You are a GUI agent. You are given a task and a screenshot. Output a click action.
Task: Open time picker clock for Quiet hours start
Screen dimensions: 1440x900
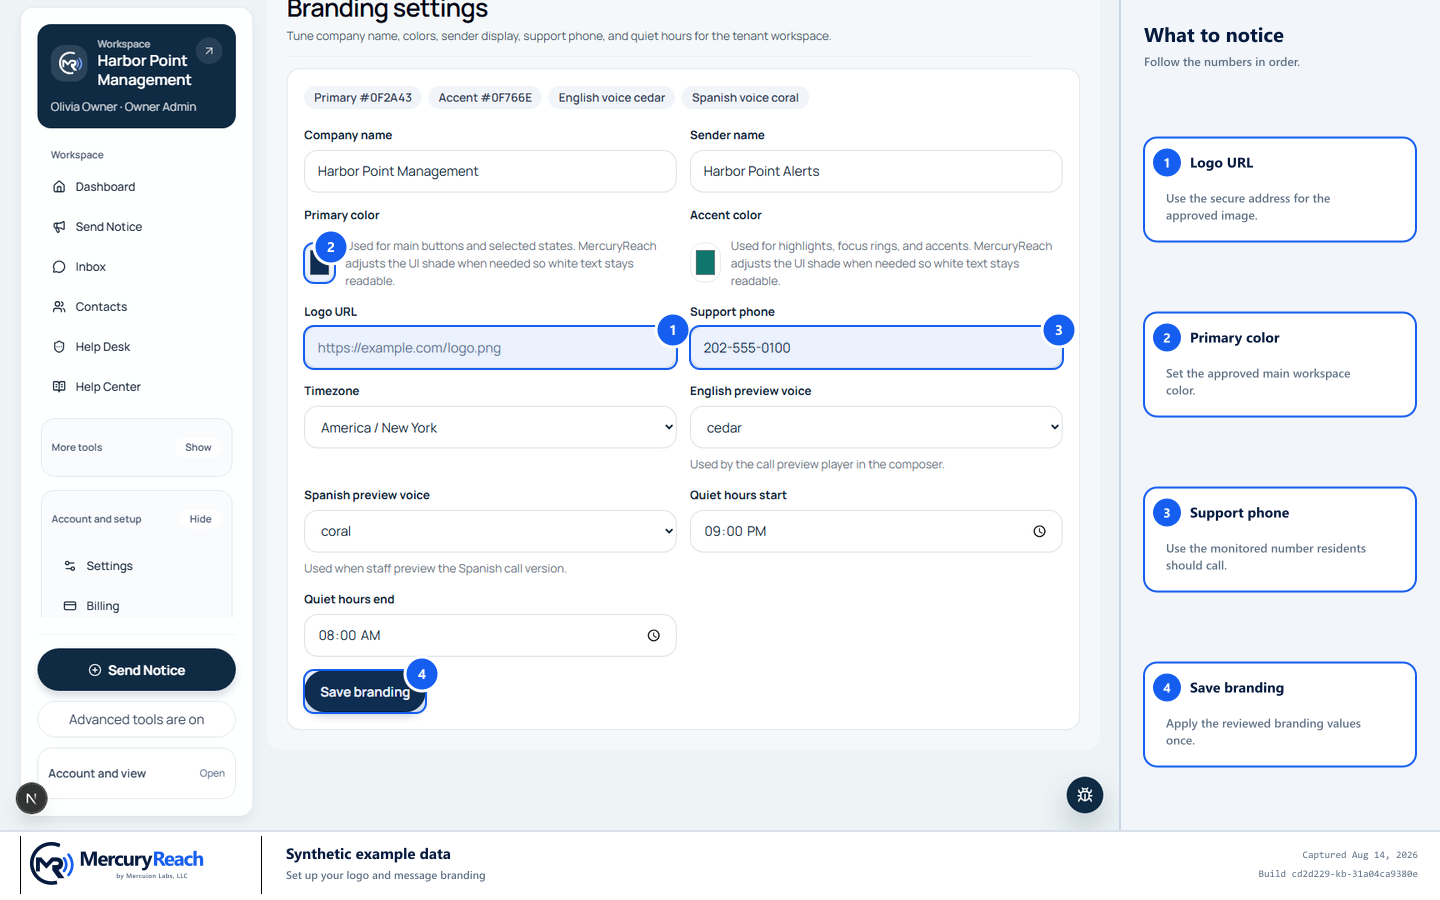pyautogui.click(x=1040, y=532)
